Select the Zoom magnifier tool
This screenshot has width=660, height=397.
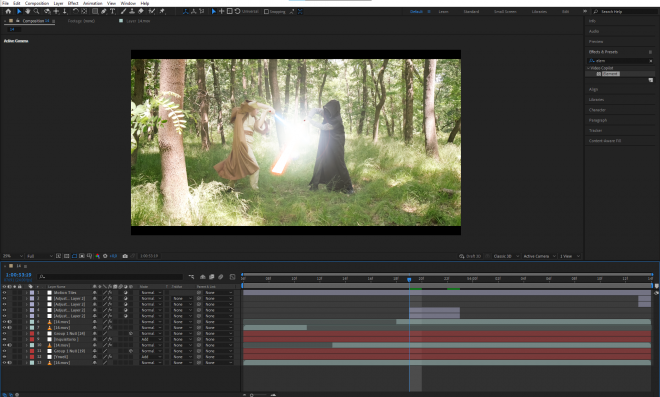pyautogui.click(x=37, y=11)
